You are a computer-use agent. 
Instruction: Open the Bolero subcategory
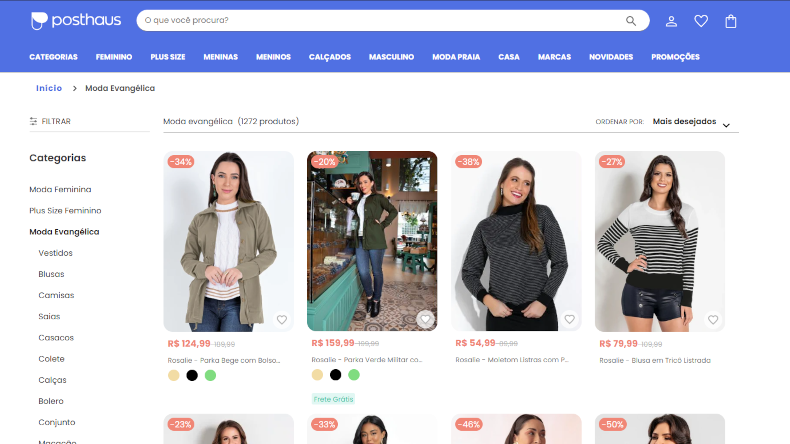tap(51, 401)
